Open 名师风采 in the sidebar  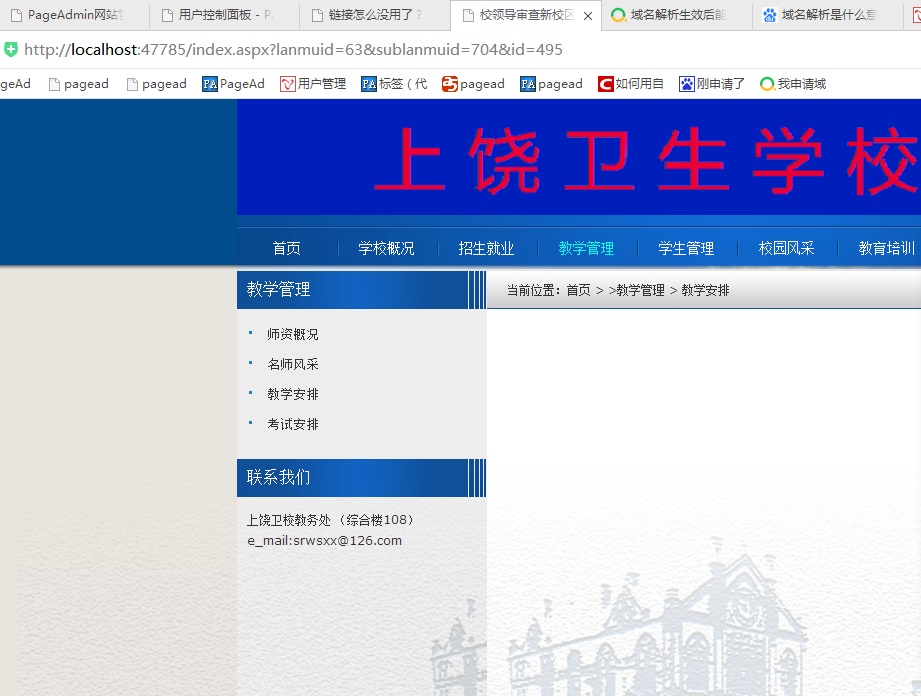click(x=293, y=364)
